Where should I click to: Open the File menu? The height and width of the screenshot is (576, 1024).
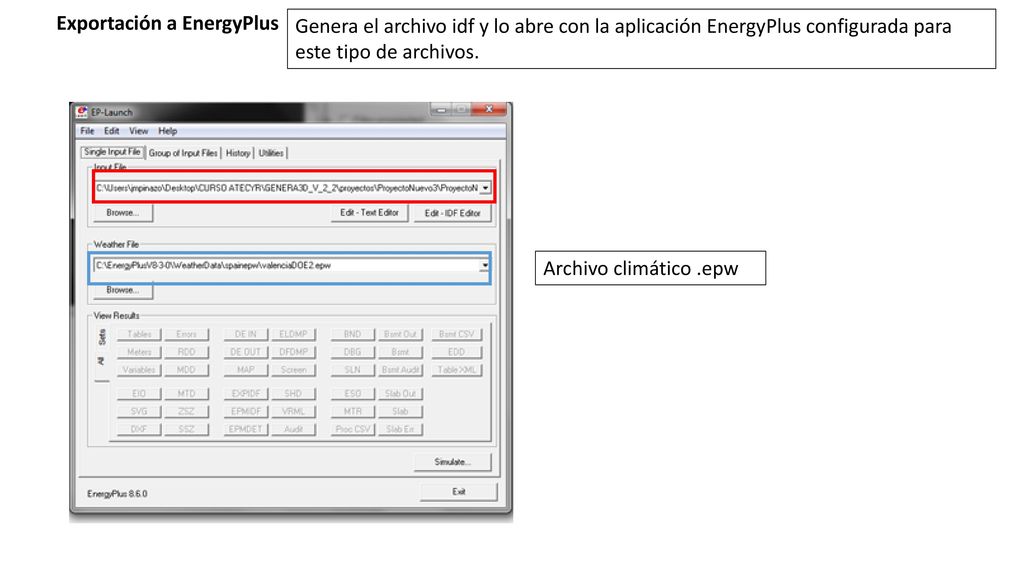coord(88,131)
